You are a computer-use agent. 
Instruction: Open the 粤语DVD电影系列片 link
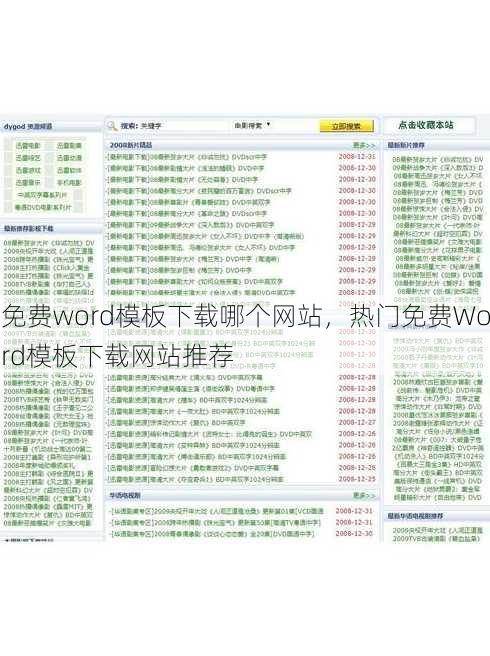[x=43, y=207]
